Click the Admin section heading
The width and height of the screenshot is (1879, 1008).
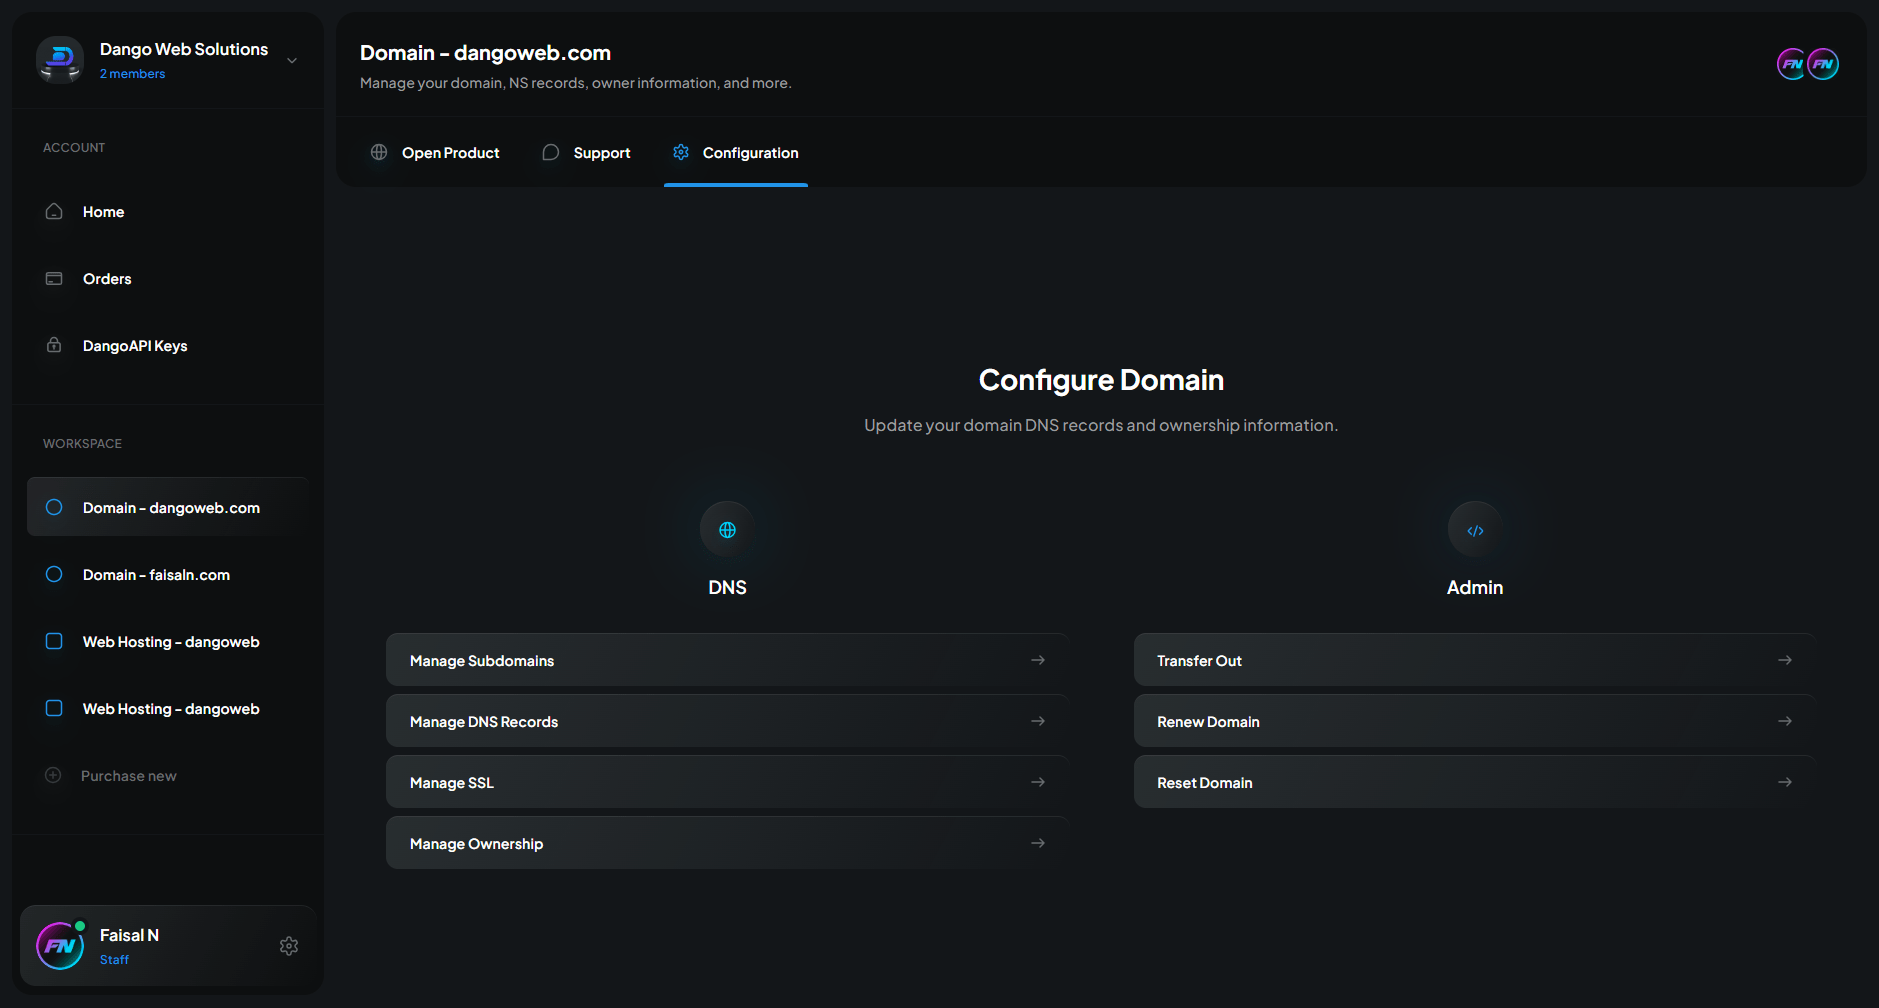[x=1475, y=587]
